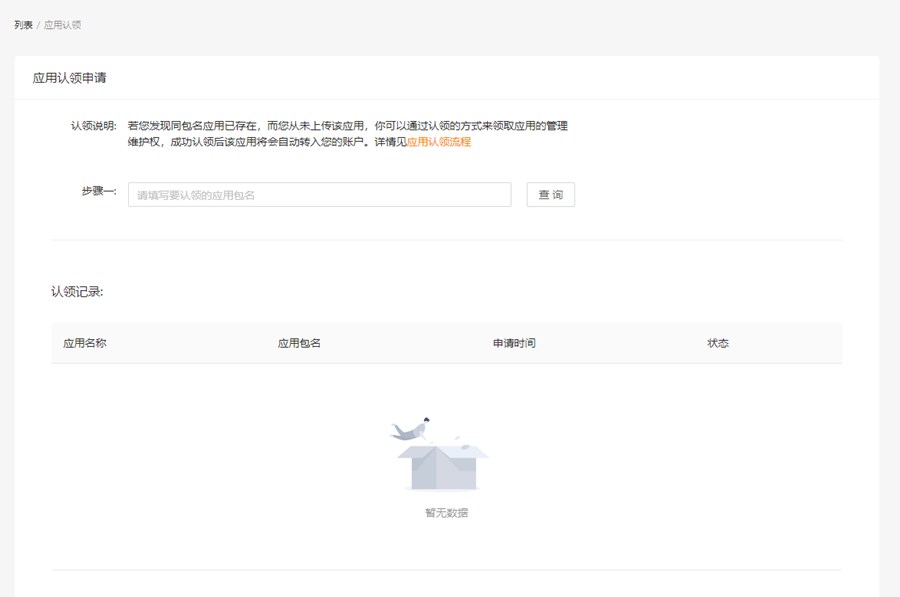
Task: Select the 应用包名 column header
Action: (299, 343)
